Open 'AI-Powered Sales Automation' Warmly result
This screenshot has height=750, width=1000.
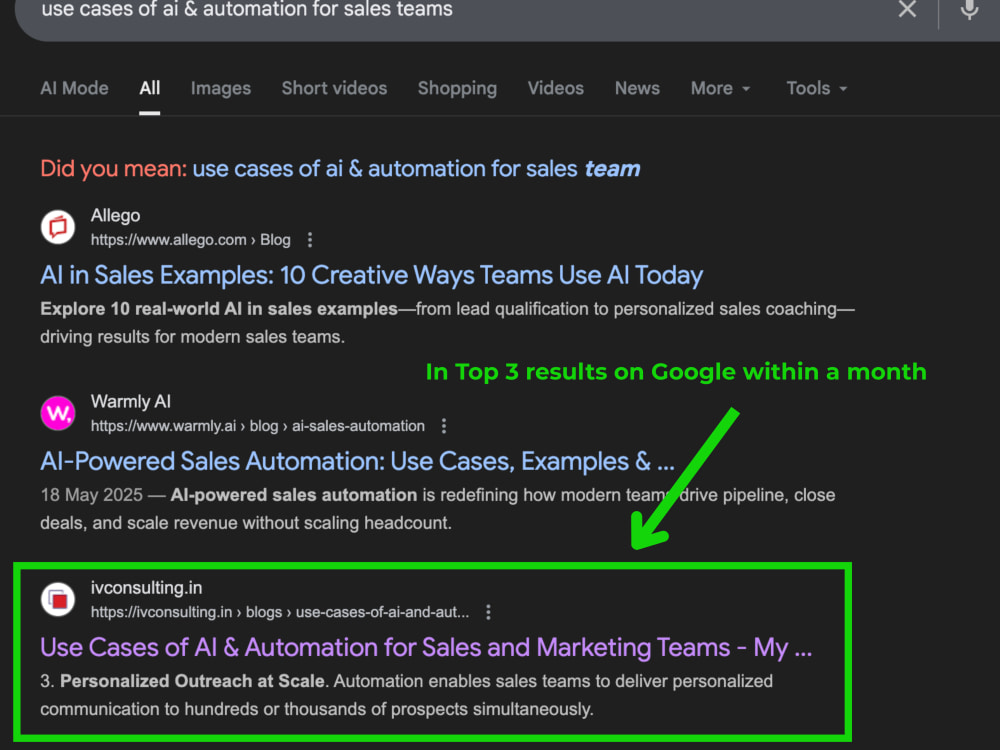(357, 462)
